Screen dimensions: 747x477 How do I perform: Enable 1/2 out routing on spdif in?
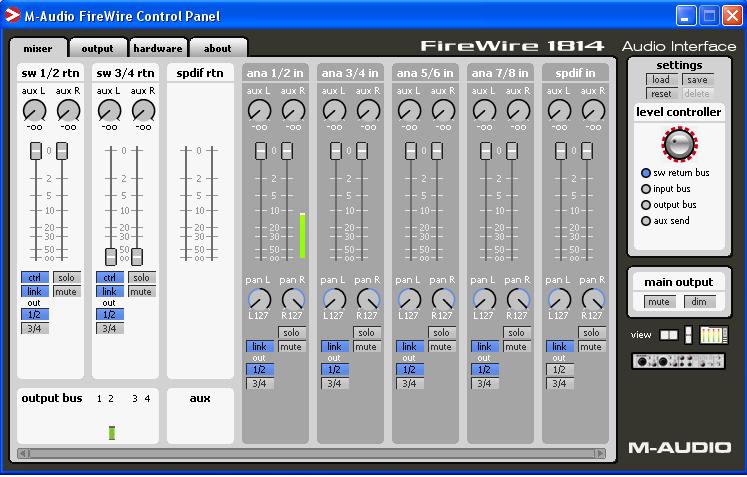tap(560, 369)
